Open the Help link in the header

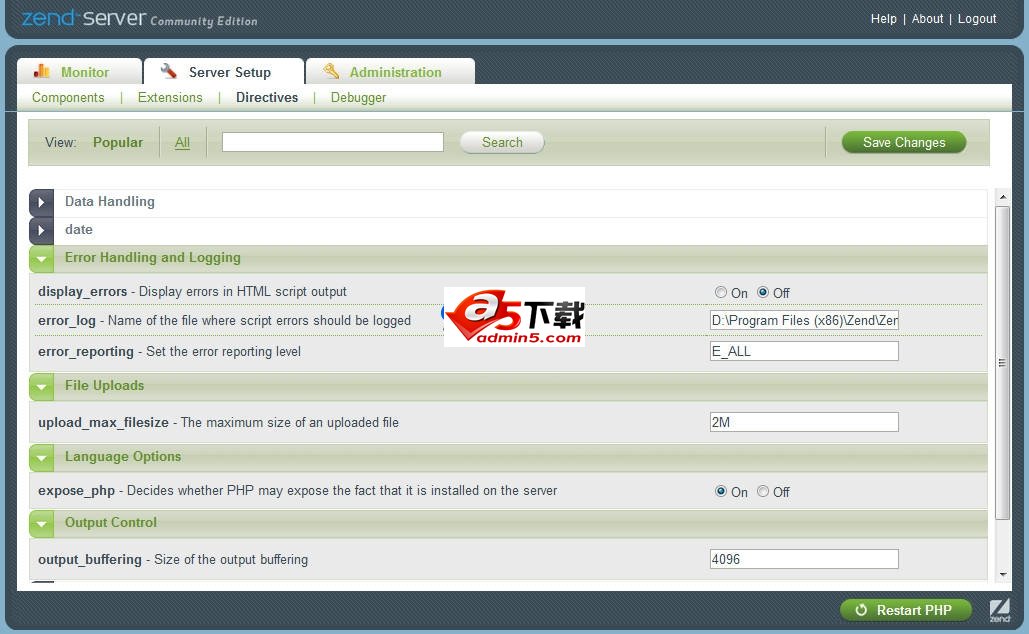883,18
